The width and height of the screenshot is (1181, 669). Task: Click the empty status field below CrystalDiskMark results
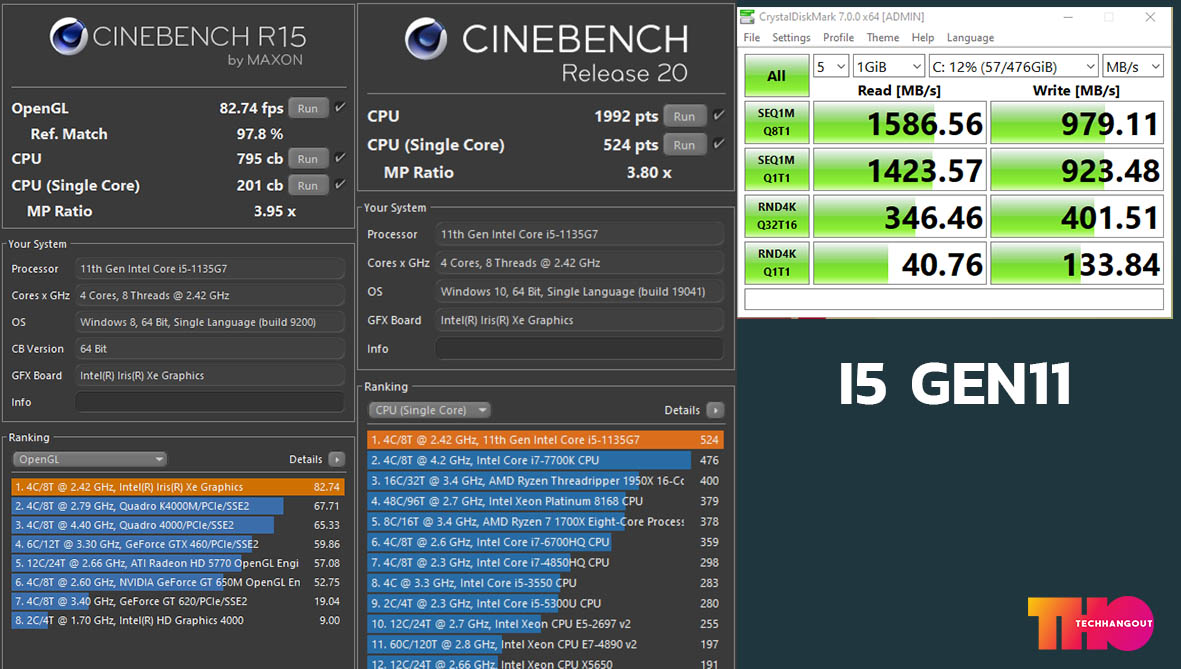pyautogui.click(x=954, y=299)
